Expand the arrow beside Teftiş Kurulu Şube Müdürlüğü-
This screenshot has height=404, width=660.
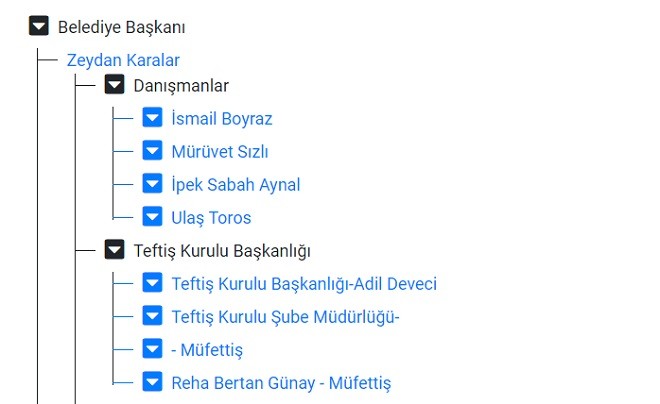click(152, 316)
